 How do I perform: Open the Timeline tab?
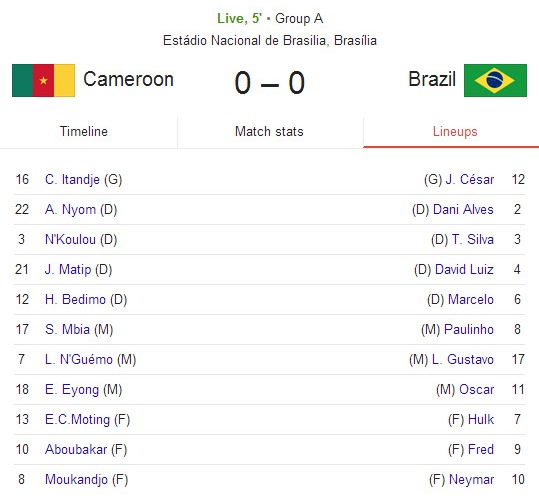tap(84, 132)
